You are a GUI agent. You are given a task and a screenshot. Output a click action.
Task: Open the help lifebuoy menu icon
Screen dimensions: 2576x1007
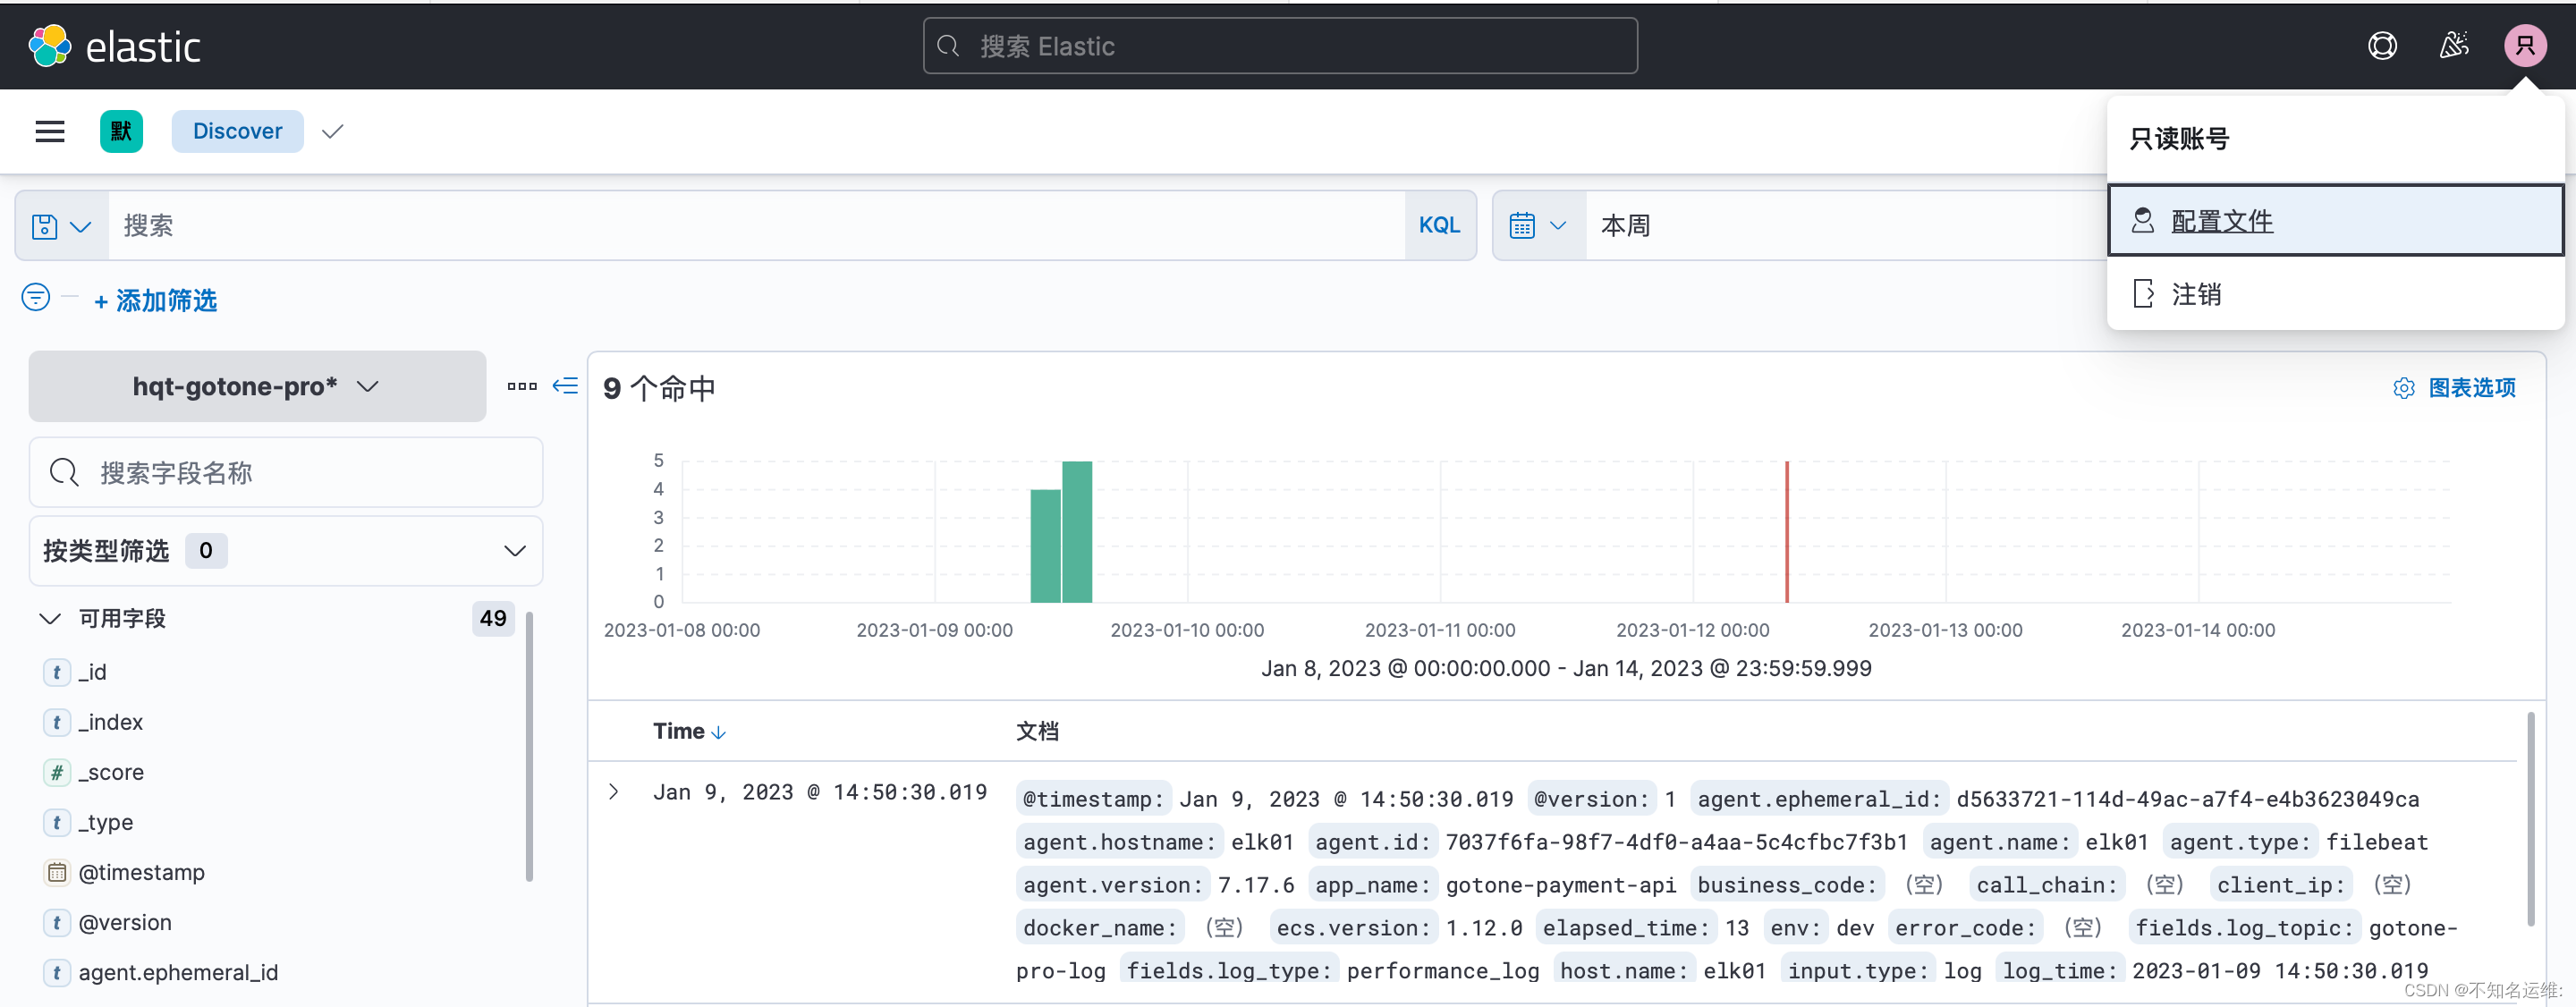click(2382, 46)
